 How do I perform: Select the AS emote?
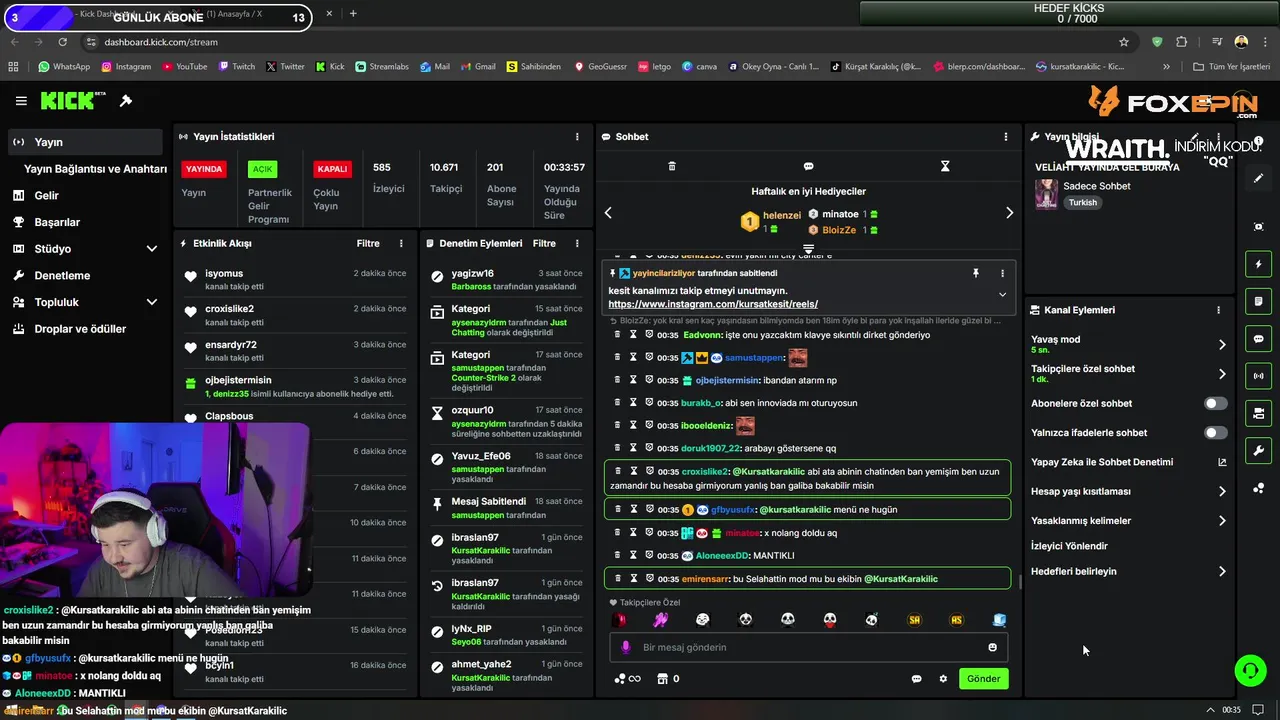point(956,620)
